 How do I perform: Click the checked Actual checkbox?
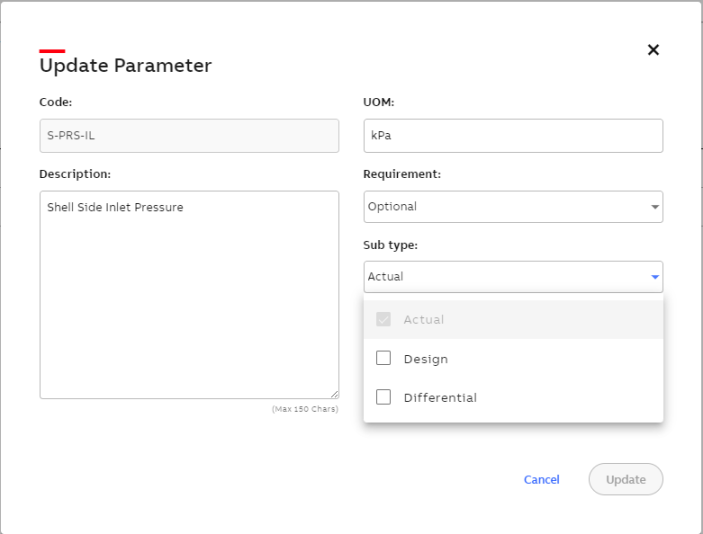383,319
